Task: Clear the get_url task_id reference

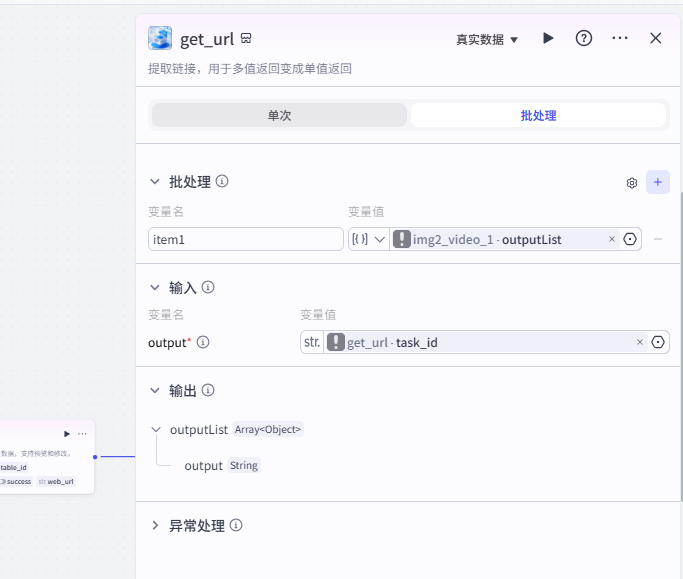Action: (x=640, y=342)
